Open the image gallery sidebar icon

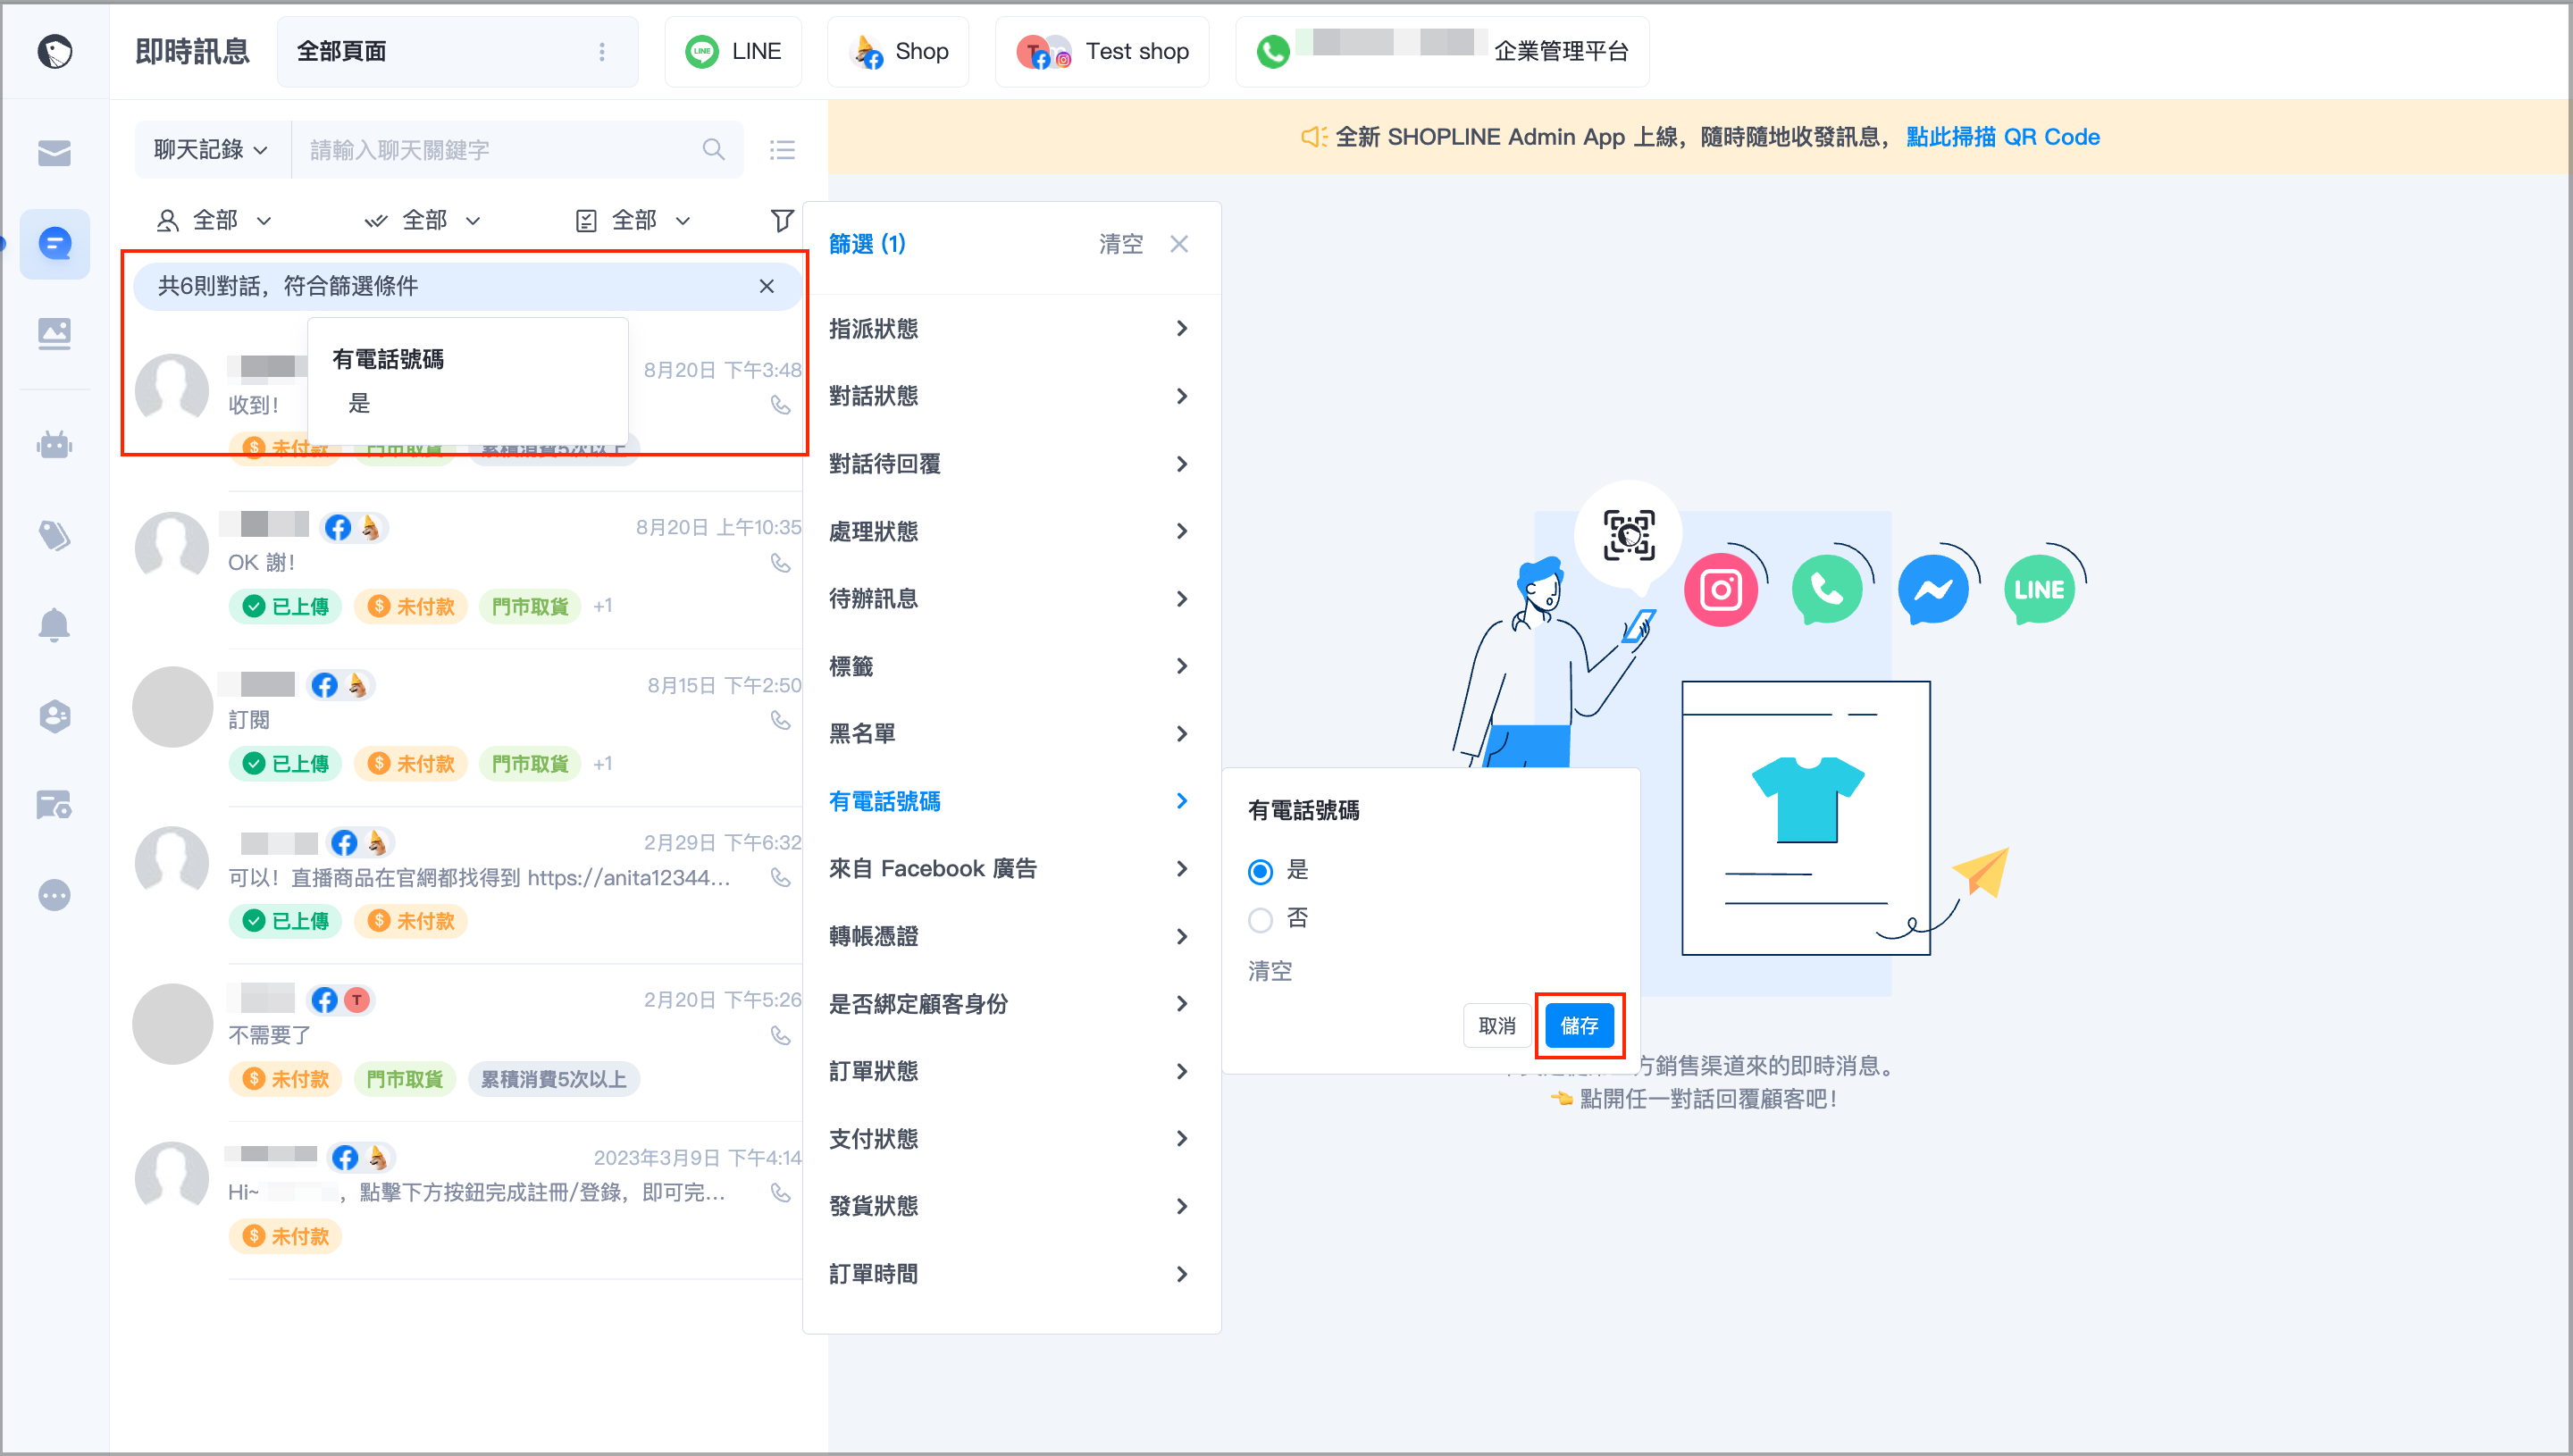click(54, 333)
